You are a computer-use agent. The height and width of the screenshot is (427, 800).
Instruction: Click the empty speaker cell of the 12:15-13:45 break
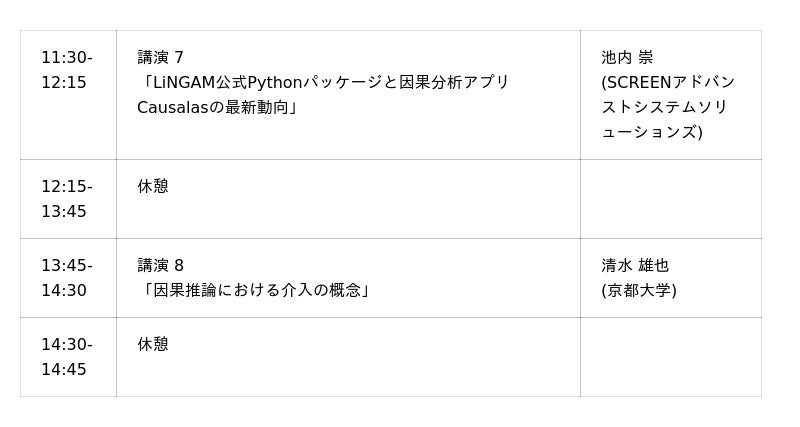(x=670, y=199)
